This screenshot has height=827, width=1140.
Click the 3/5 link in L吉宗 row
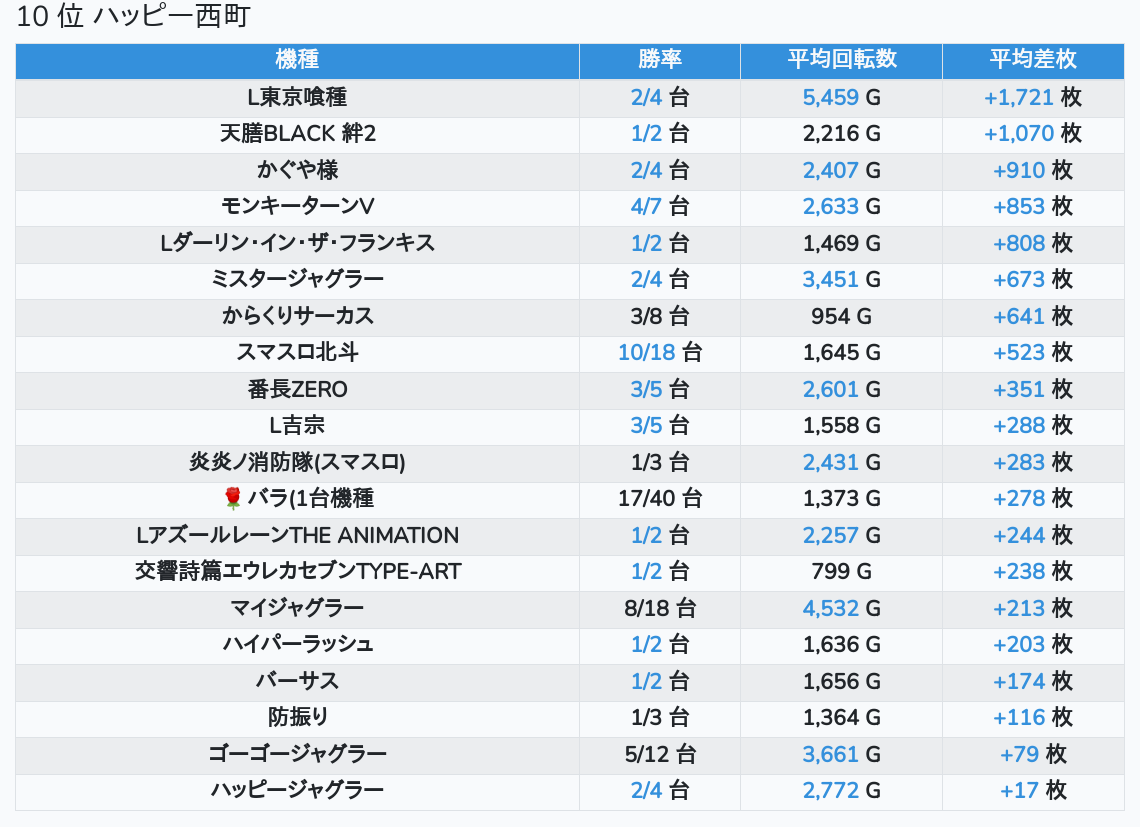click(646, 425)
